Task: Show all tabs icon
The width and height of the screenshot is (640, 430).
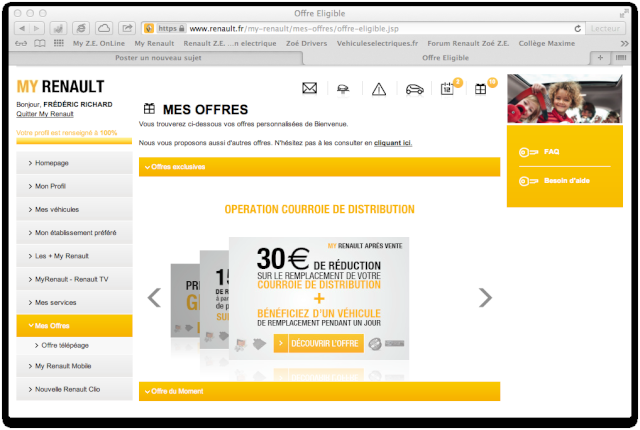Action: (621, 58)
